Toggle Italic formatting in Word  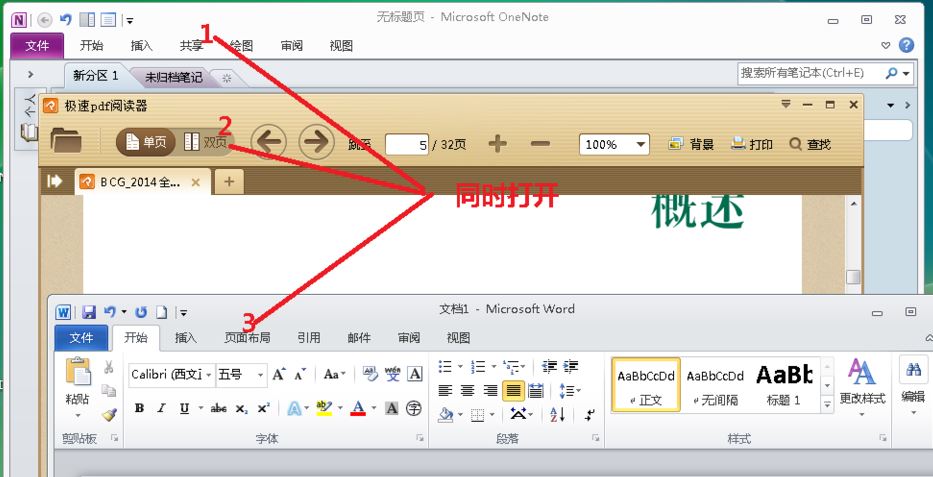[x=161, y=408]
